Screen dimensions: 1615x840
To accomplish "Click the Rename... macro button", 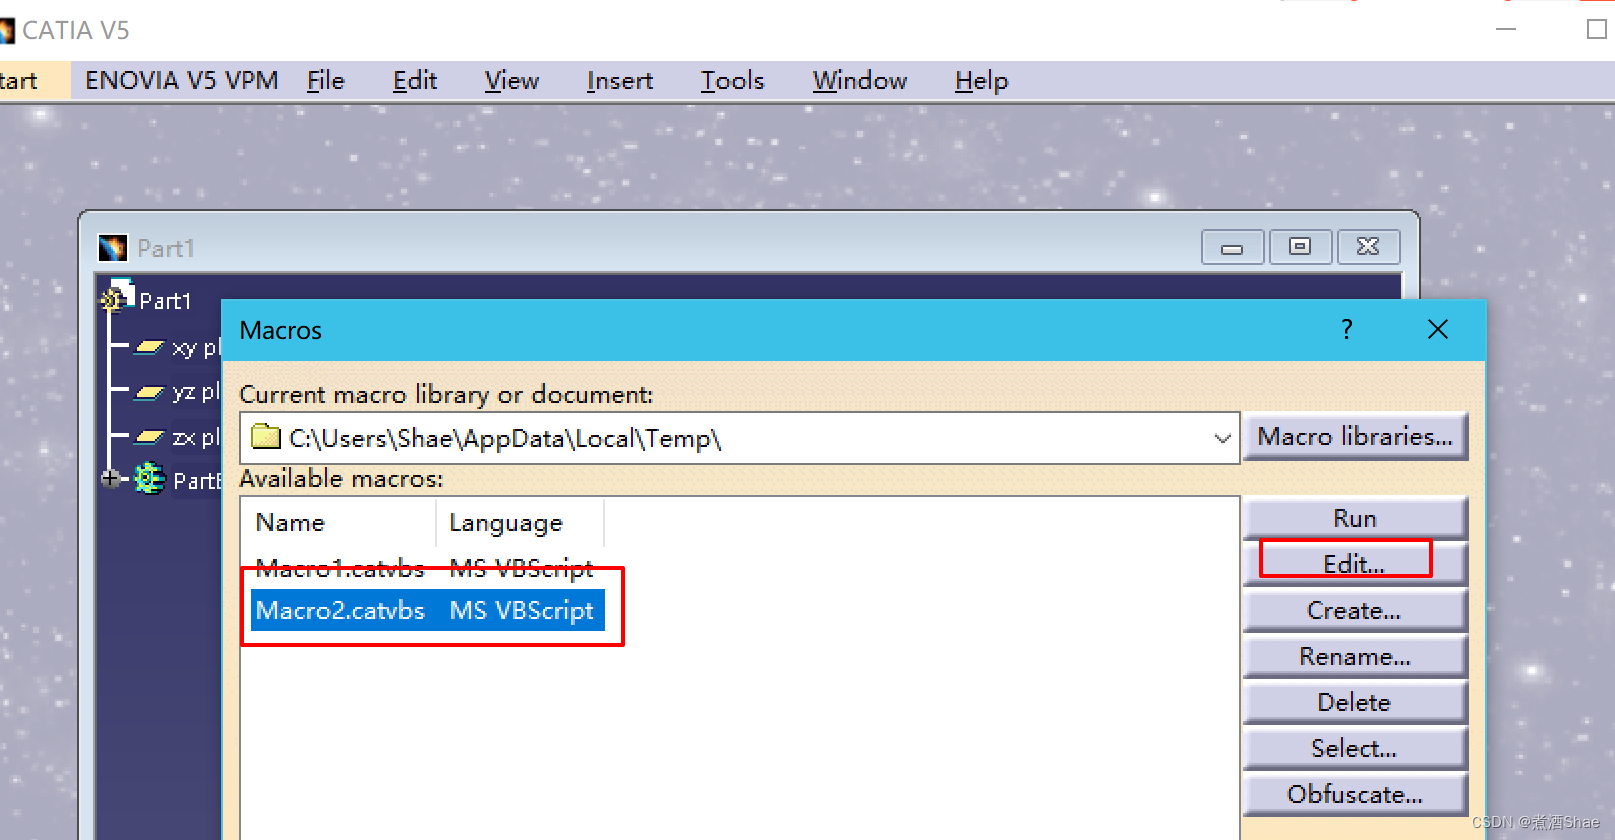I will pos(1355,656).
